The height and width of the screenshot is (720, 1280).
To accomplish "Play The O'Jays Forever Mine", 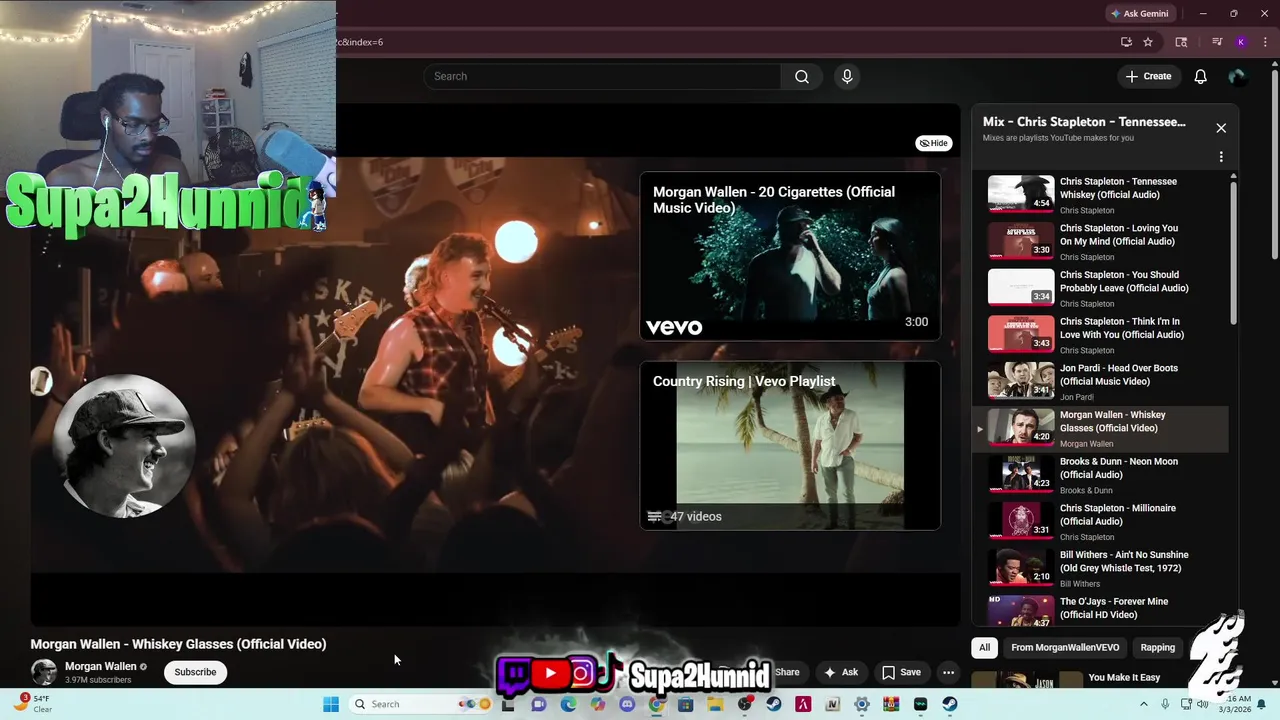I will pos(1100,608).
